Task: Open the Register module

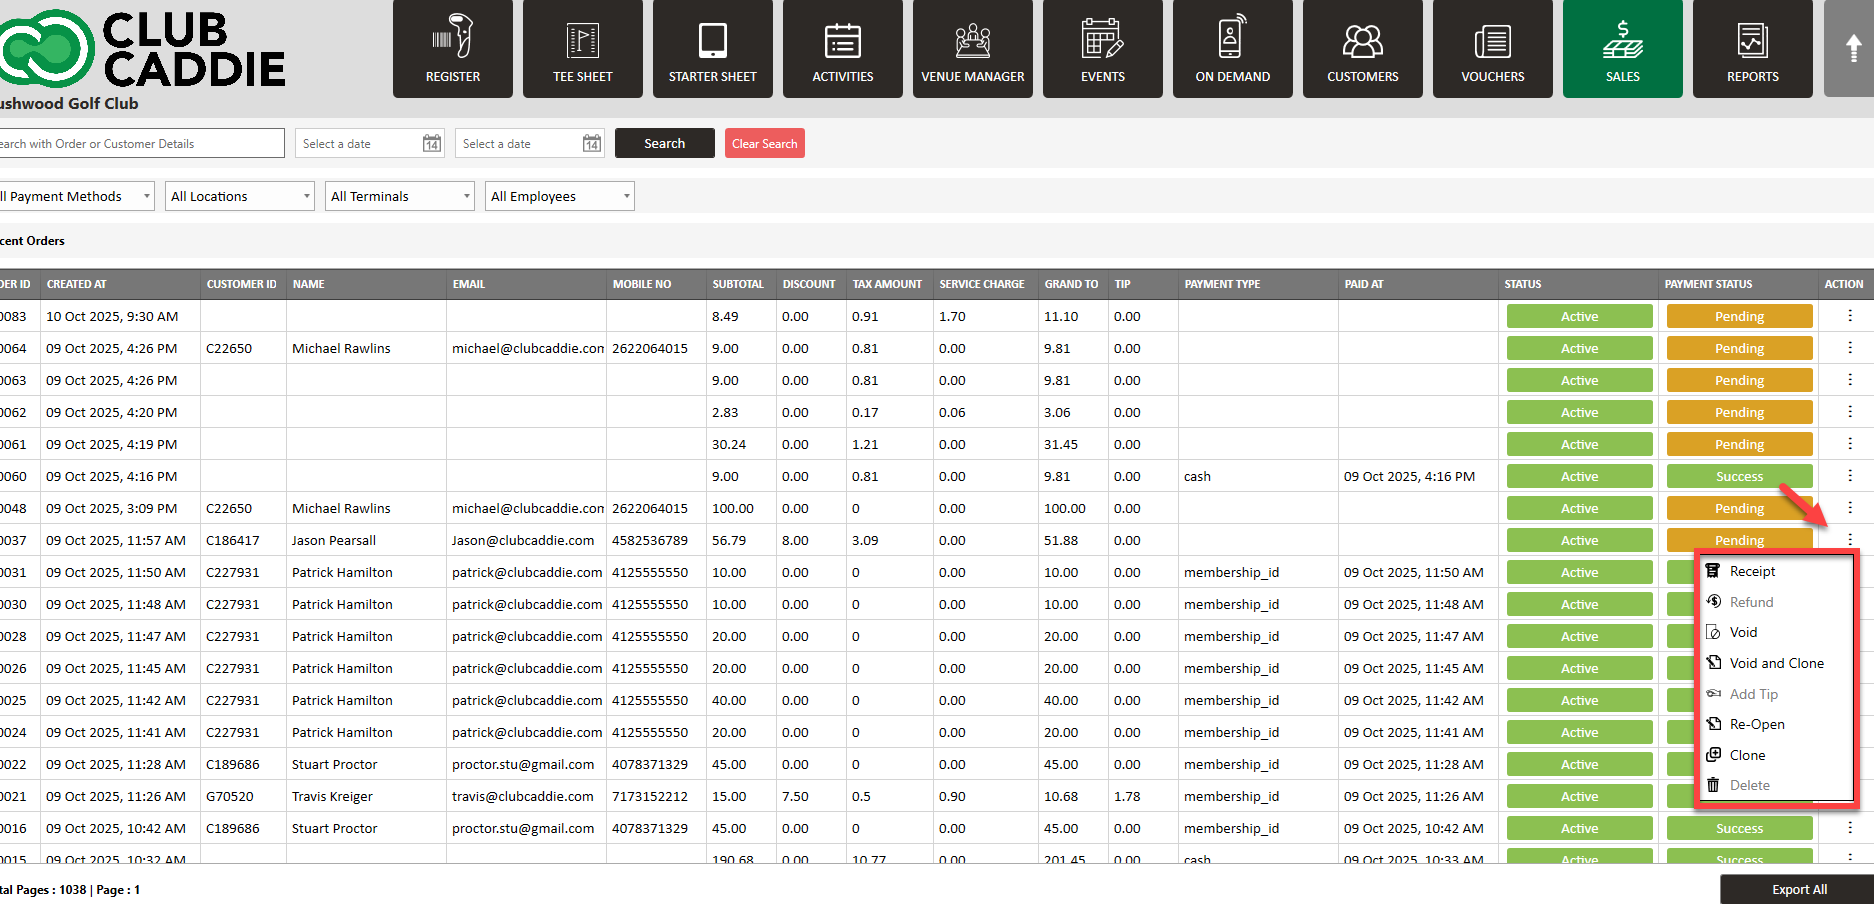Action: click(452, 49)
